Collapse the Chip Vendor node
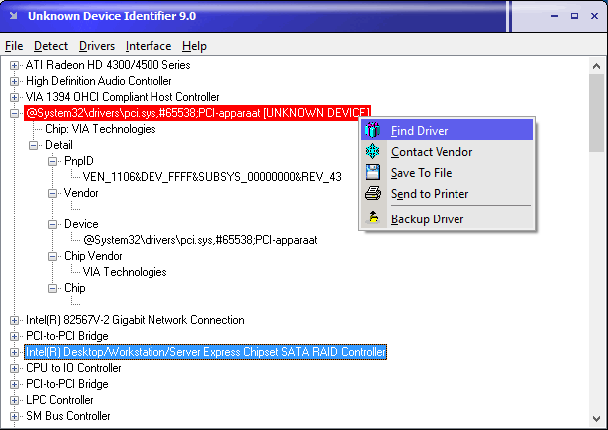Screen dimensions: 608x430 [52, 256]
